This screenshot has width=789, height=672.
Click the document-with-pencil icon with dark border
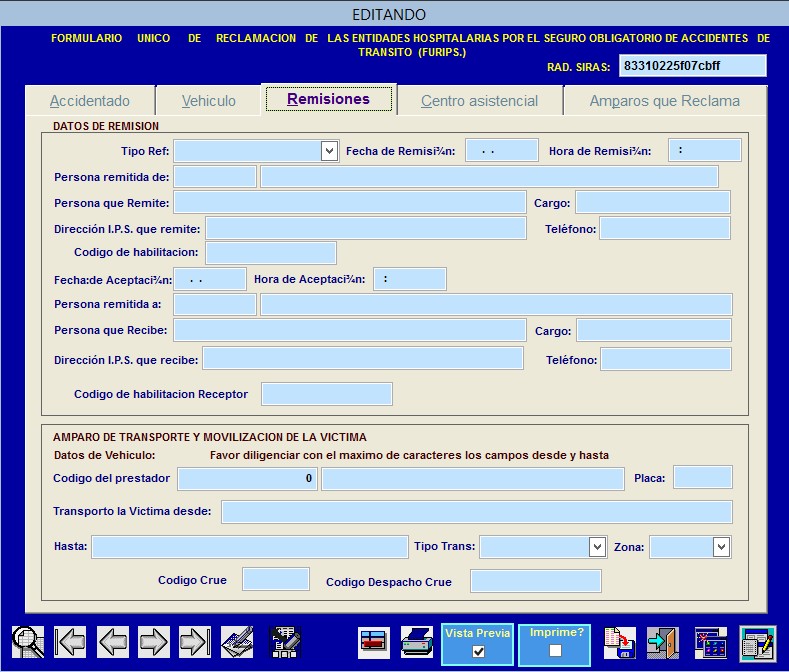click(x=285, y=642)
